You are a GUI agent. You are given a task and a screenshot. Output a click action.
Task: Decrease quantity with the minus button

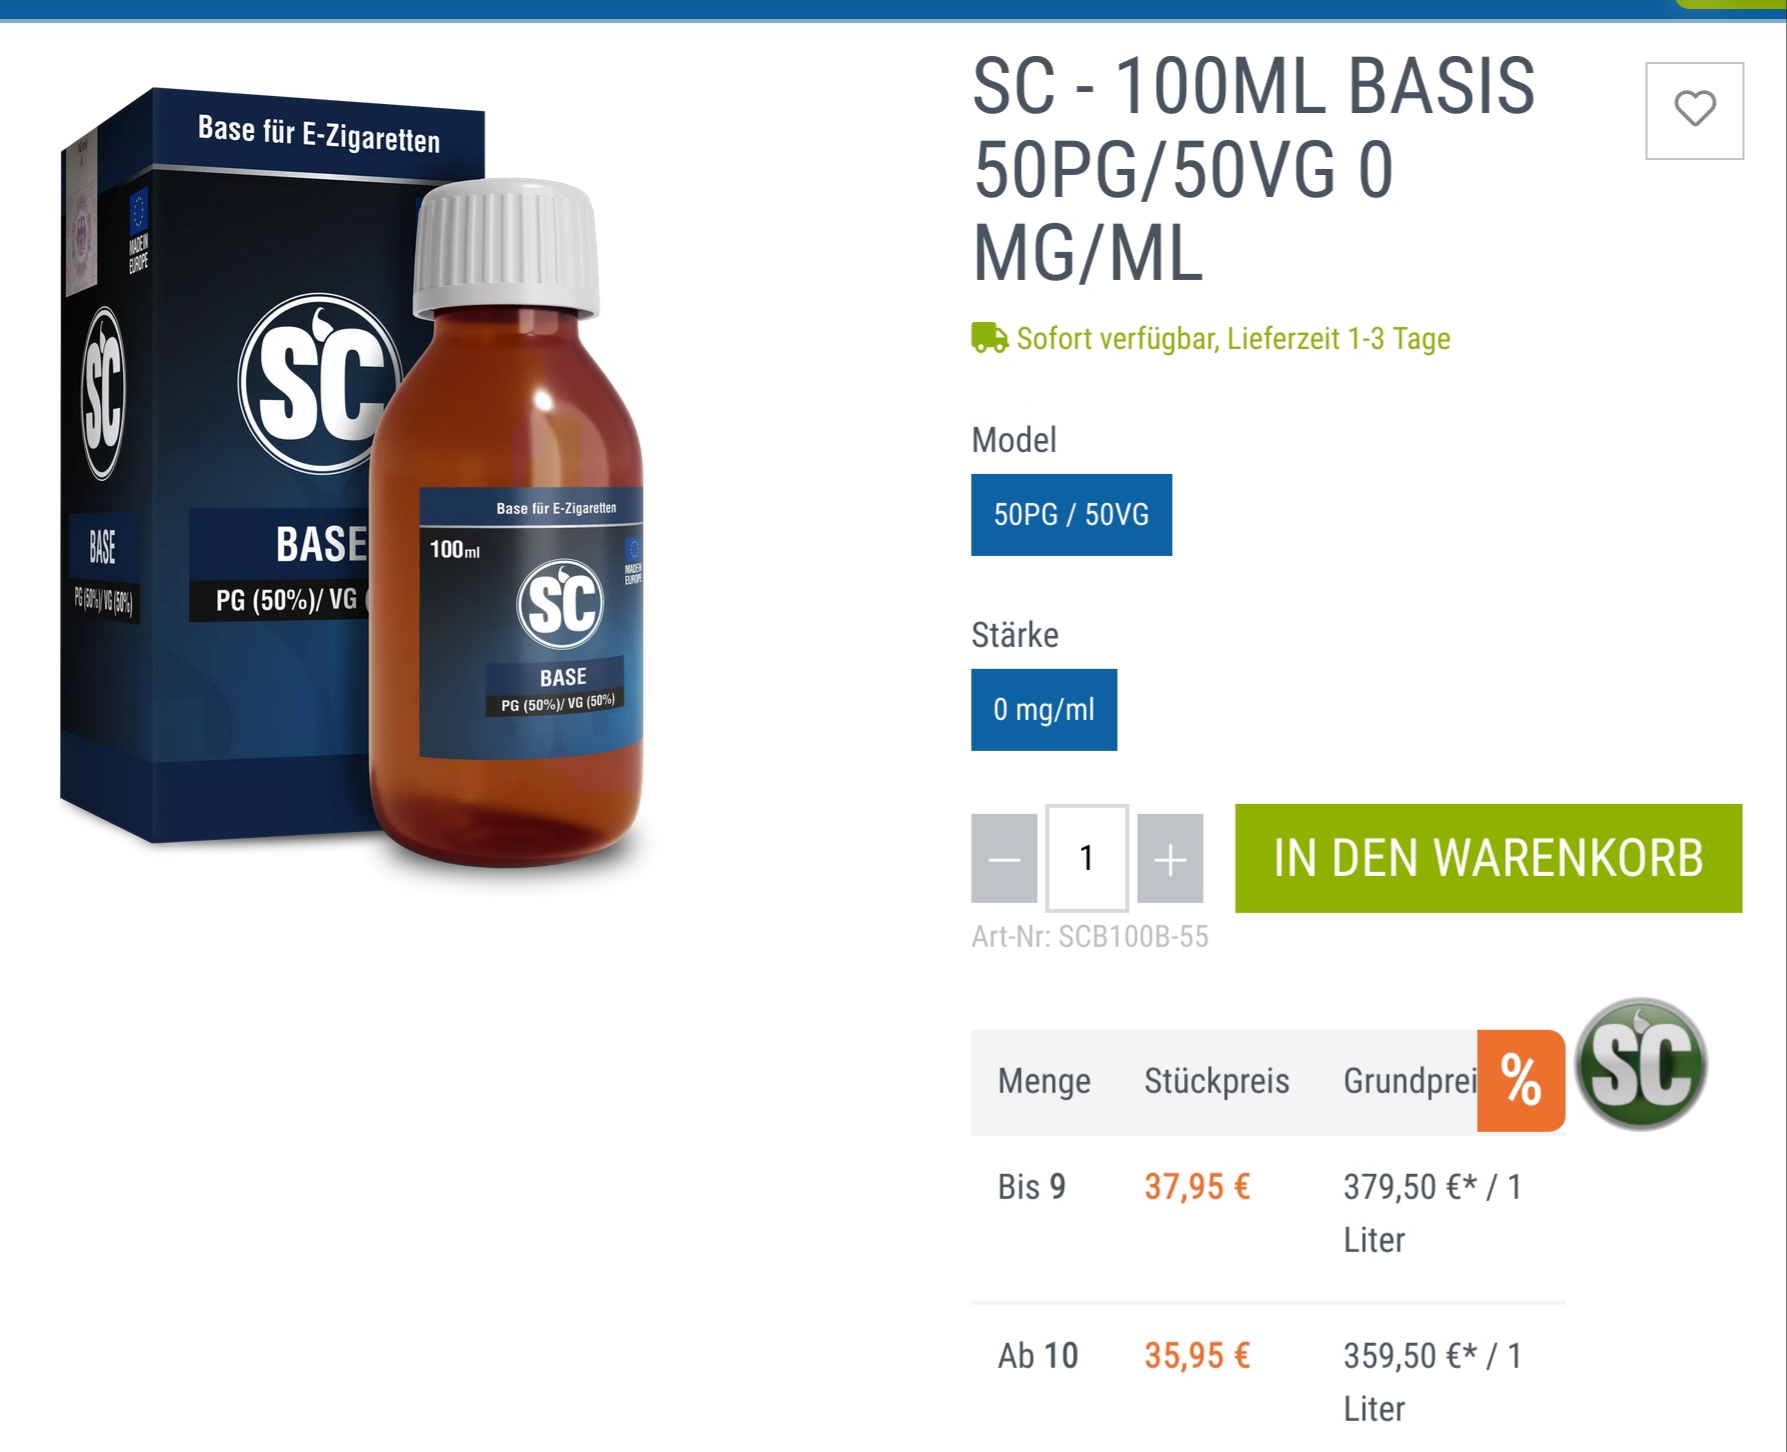(1004, 858)
